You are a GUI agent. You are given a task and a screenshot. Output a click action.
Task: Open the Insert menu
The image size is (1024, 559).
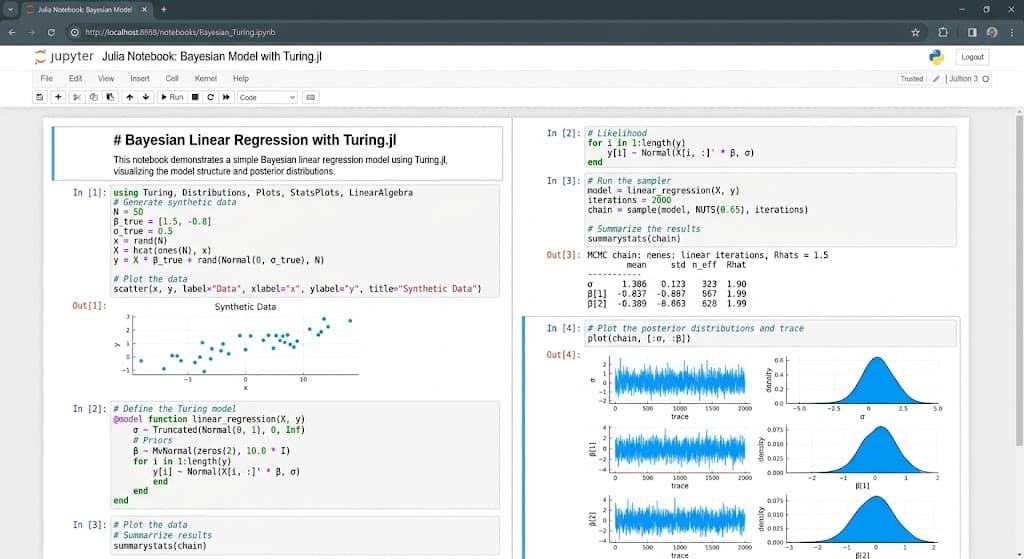tap(140, 78)
